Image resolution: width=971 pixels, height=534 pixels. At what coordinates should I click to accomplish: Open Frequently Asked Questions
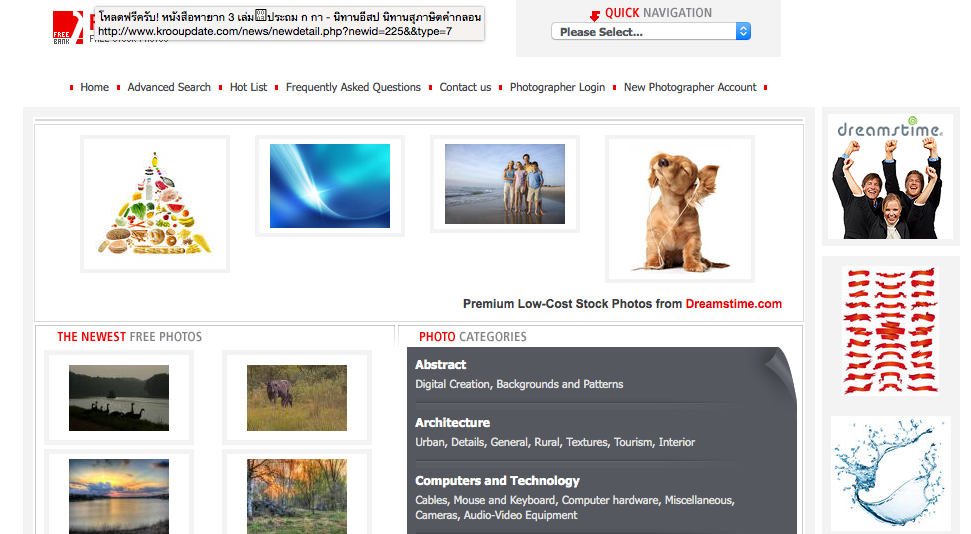353,88
